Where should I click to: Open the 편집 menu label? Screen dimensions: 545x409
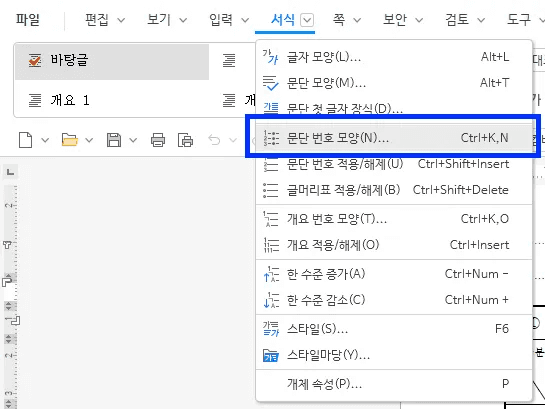pyautogui.click(x=97, y=19)
